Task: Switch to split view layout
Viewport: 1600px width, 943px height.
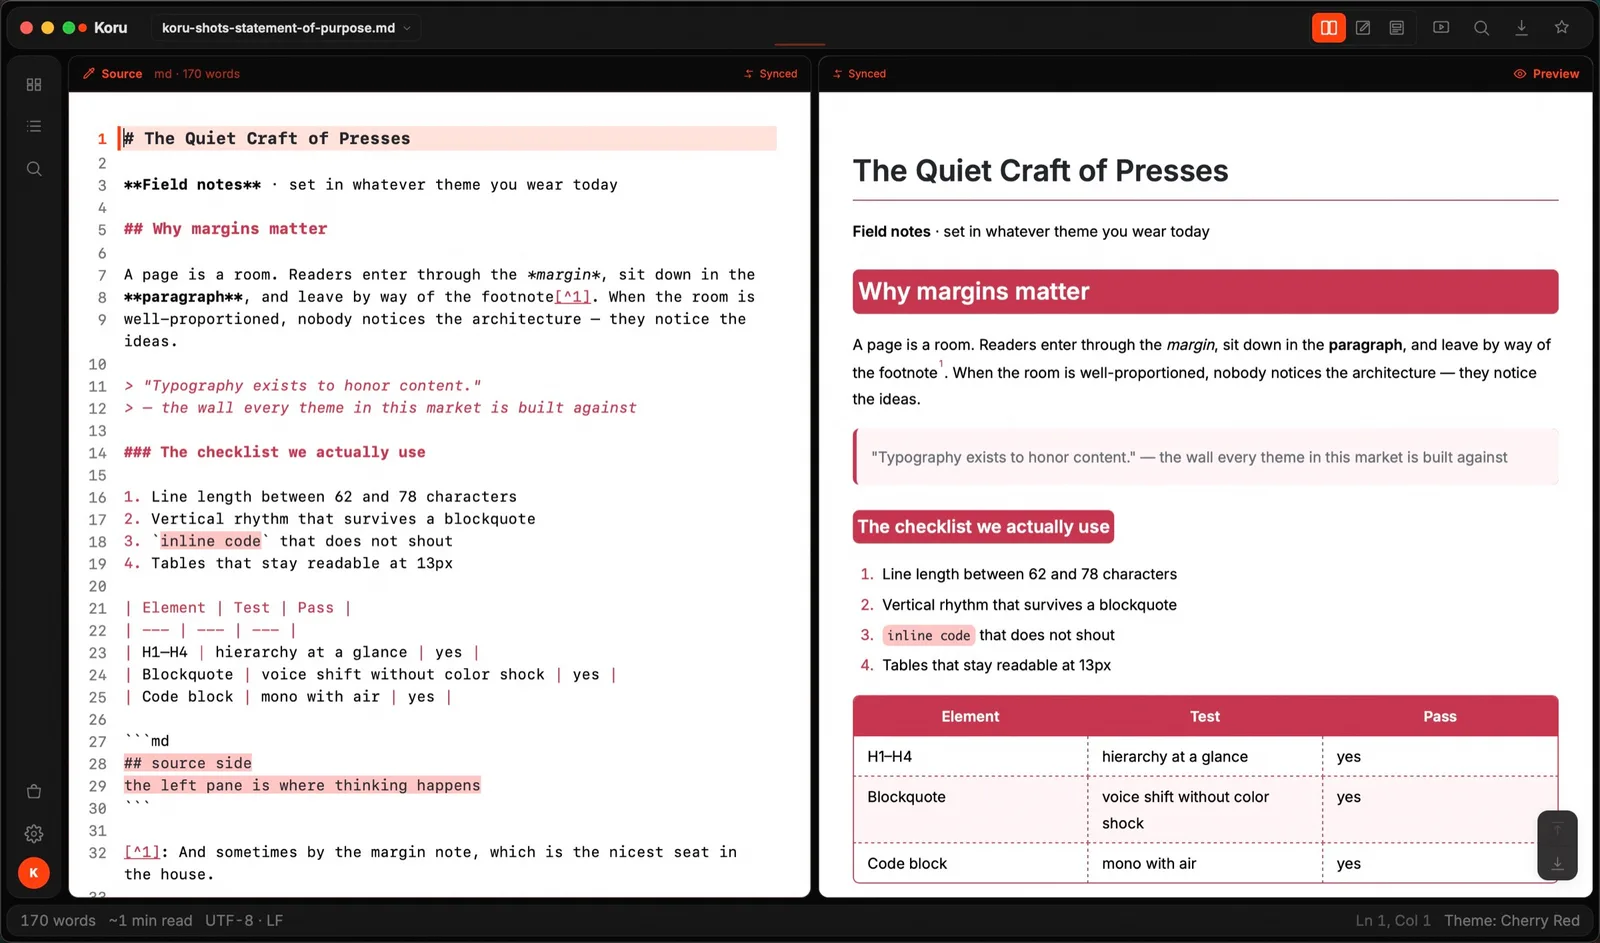Action: (x=1328, y=28)
